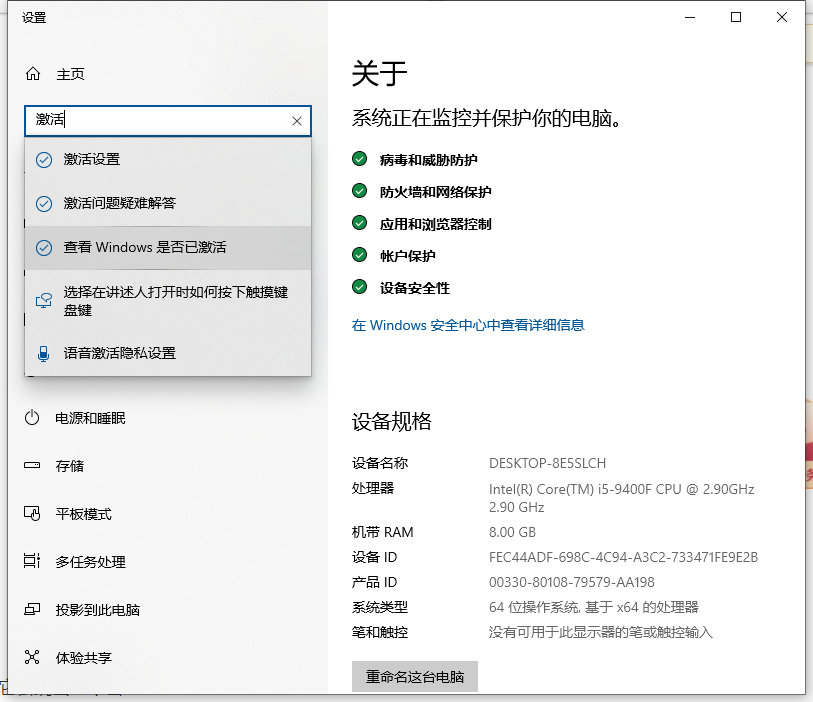Click the 平板模式 tablet icon
Screen dimensions: 813x702
click(33, 514)
